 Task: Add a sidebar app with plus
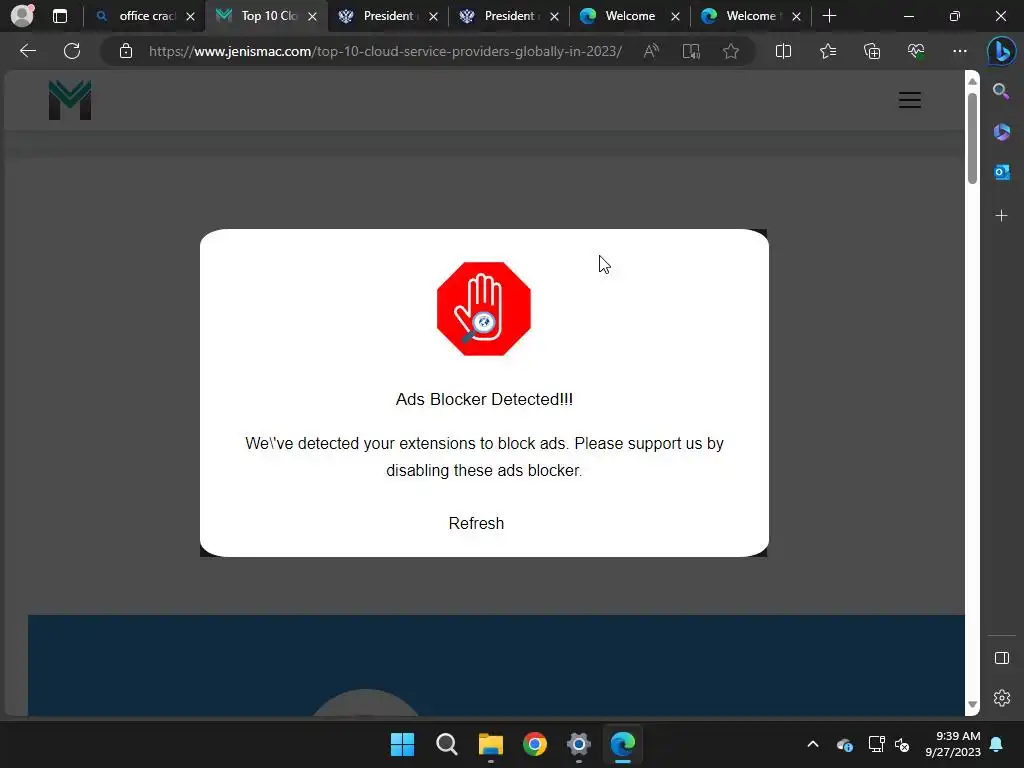tap(1001, 216)
